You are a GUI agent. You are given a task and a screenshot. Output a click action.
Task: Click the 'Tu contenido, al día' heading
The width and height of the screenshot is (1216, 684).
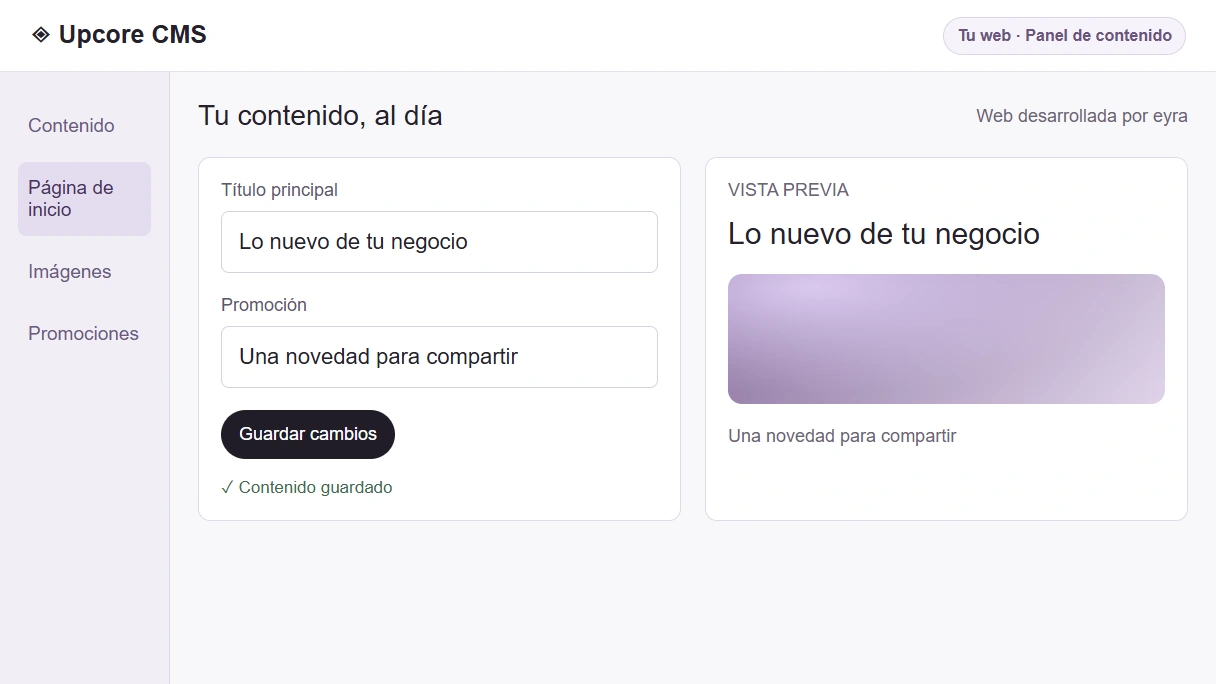pyautogui.click(x=320, y=116)
